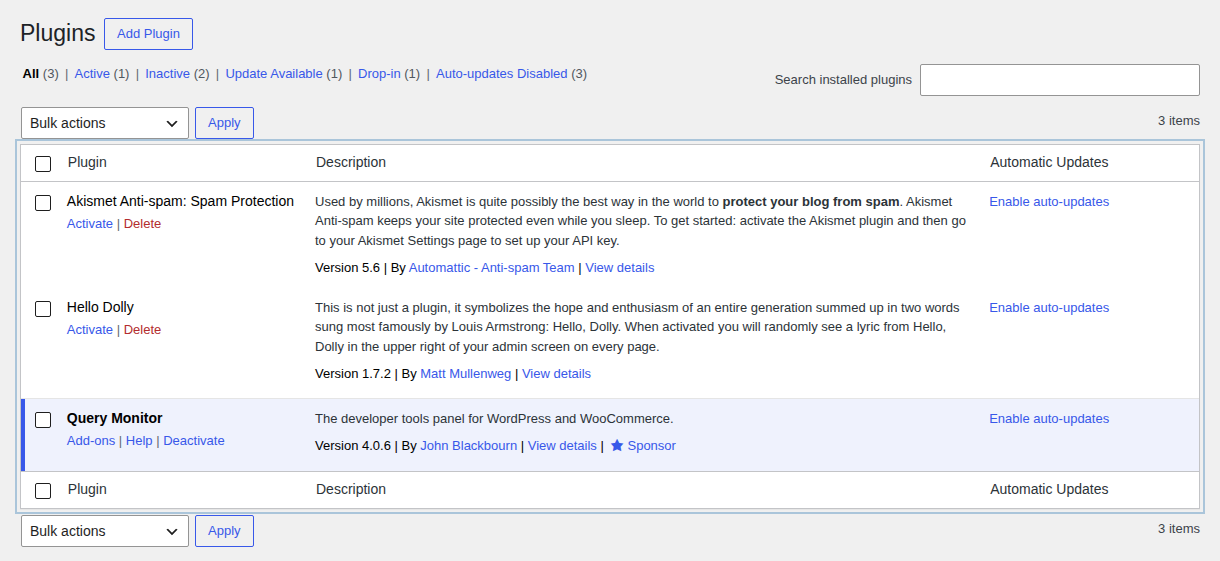Filter by Update Available plugins
The image size is (1220, 561).
point(274,74)
